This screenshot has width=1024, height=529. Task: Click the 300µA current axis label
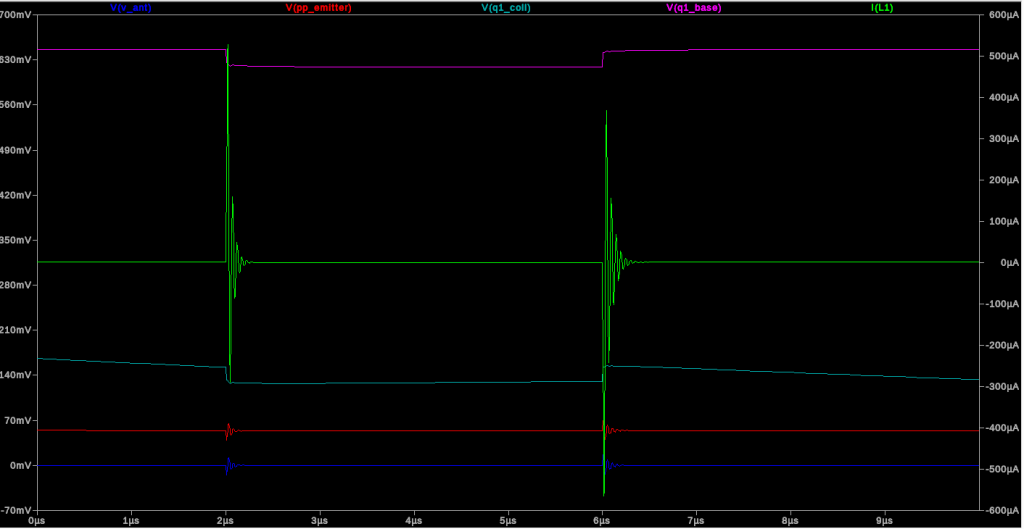1003,138
